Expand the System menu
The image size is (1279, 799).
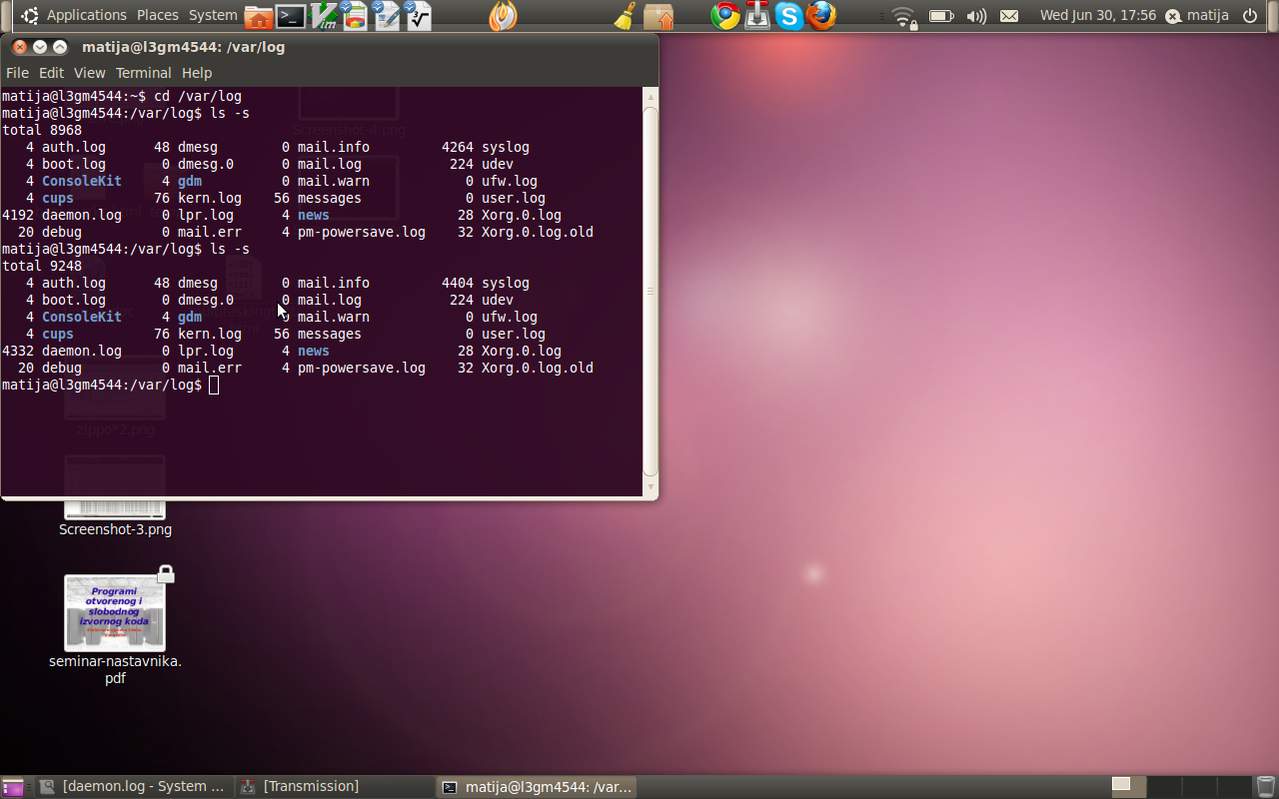click(213, 15)
